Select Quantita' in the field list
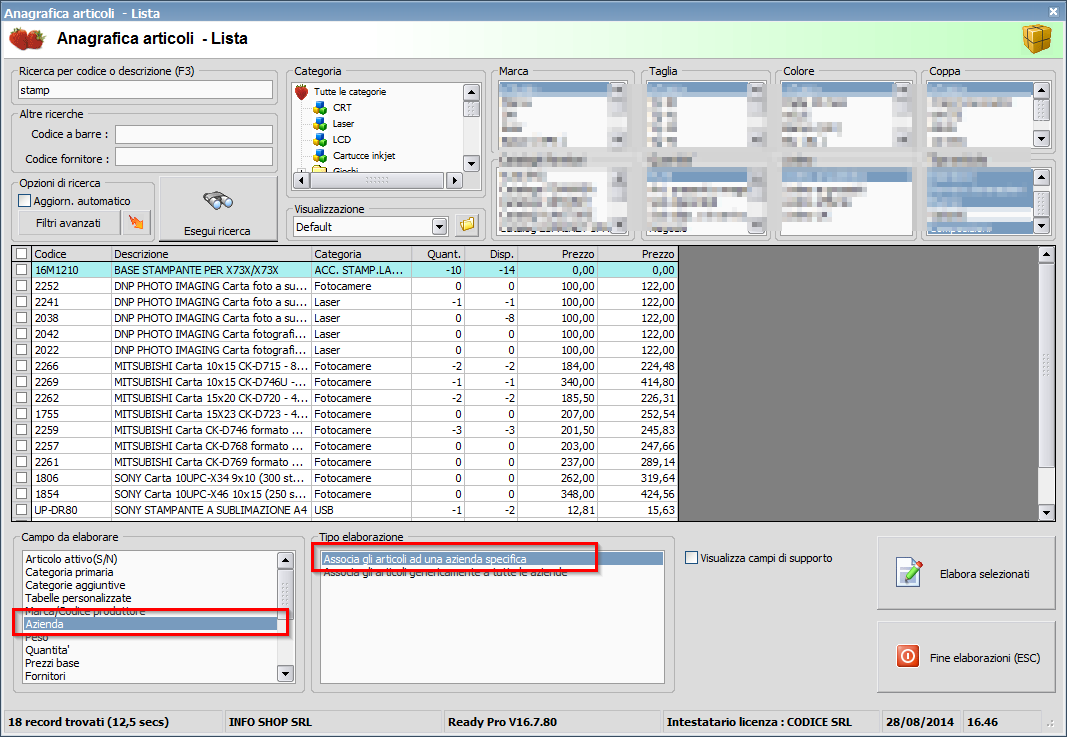Screen dimensions: 1067x737 point(48,650)
